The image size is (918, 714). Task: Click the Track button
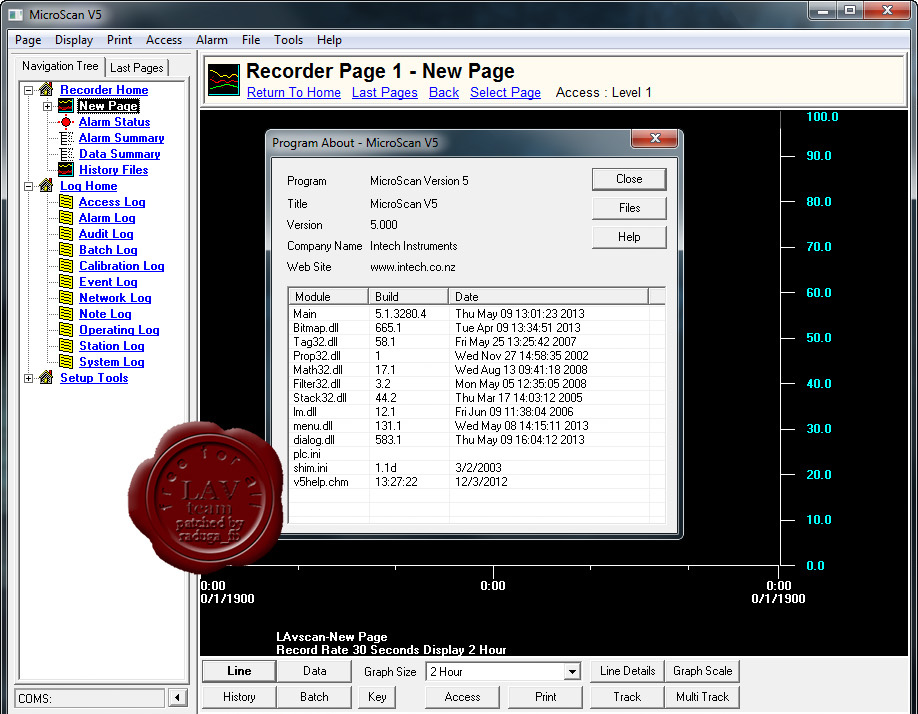(627, 697)
